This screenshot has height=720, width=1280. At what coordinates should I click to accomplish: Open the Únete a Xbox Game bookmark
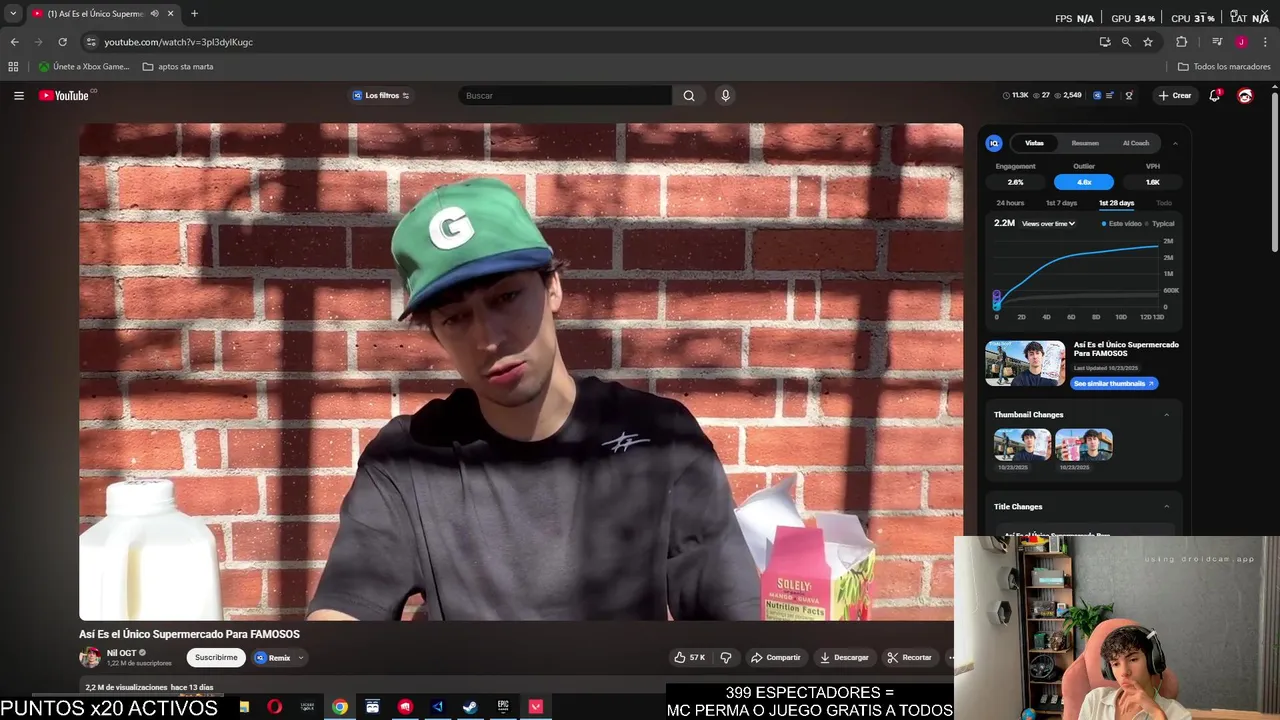[x=84, y=67]
